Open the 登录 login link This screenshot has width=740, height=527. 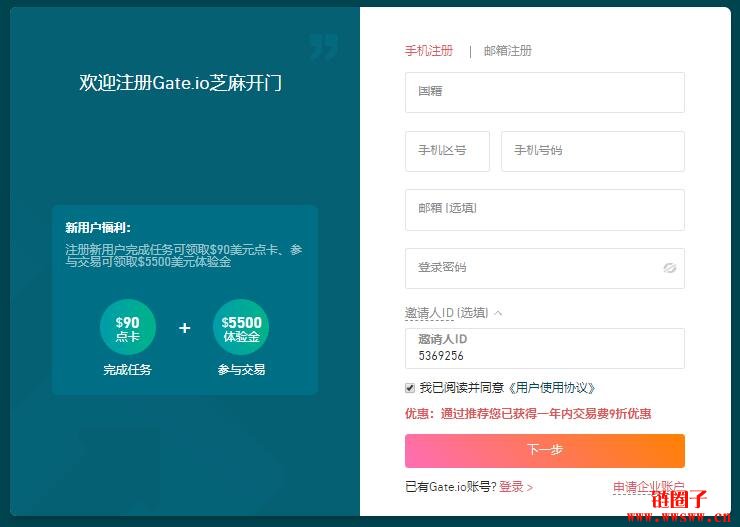click(x=515, y=486)
